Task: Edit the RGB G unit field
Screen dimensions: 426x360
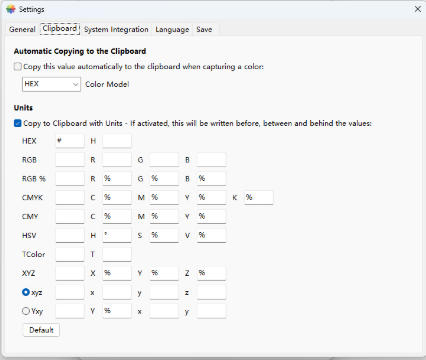Action: [x=164, y=160]
